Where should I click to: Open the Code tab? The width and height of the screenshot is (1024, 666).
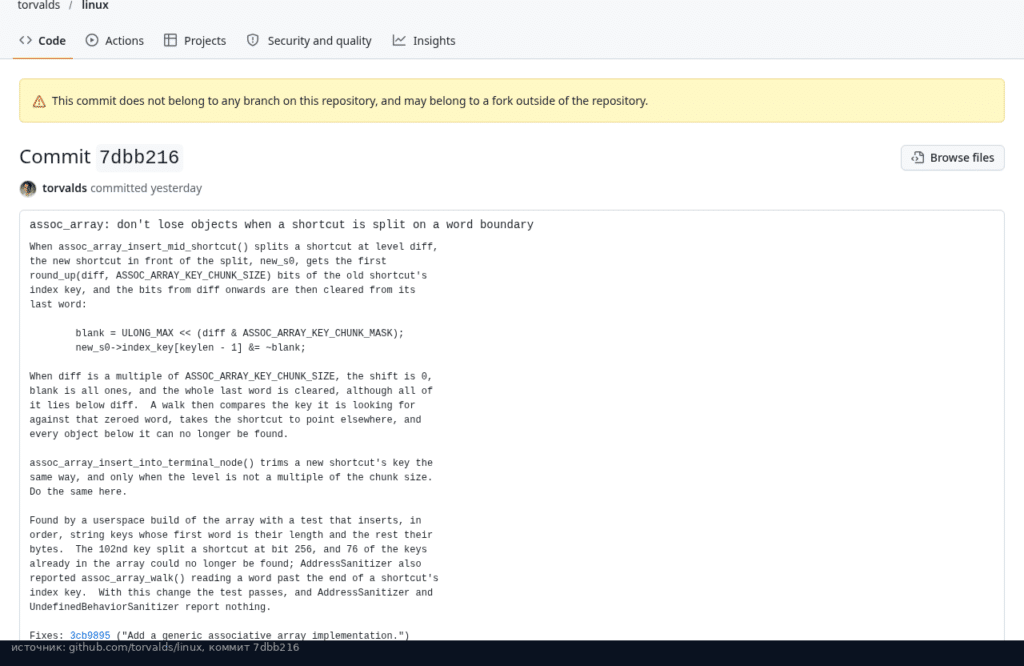coord(42,40)
